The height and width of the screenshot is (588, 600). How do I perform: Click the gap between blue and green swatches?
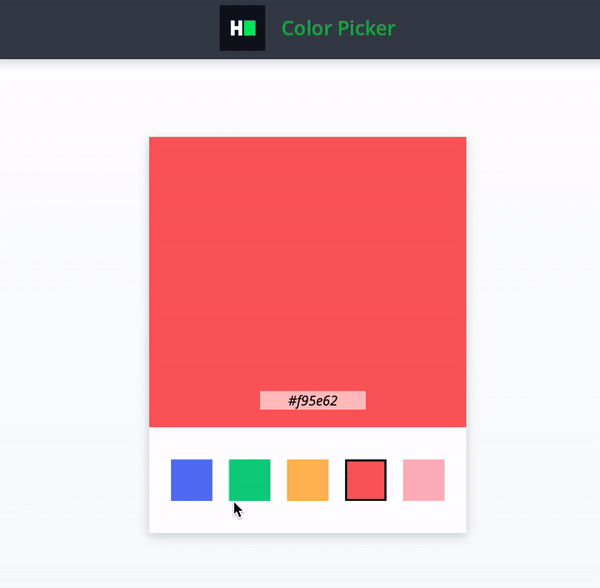point(220,480)
